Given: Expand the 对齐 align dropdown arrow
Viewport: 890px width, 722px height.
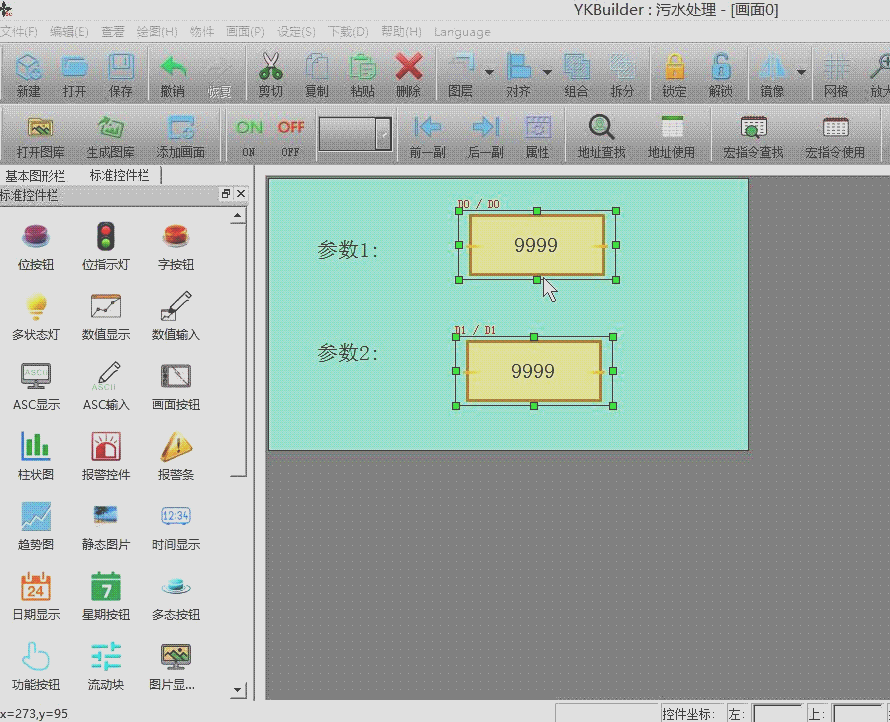Looking at the screenshot, I should [x=547, y=72].
